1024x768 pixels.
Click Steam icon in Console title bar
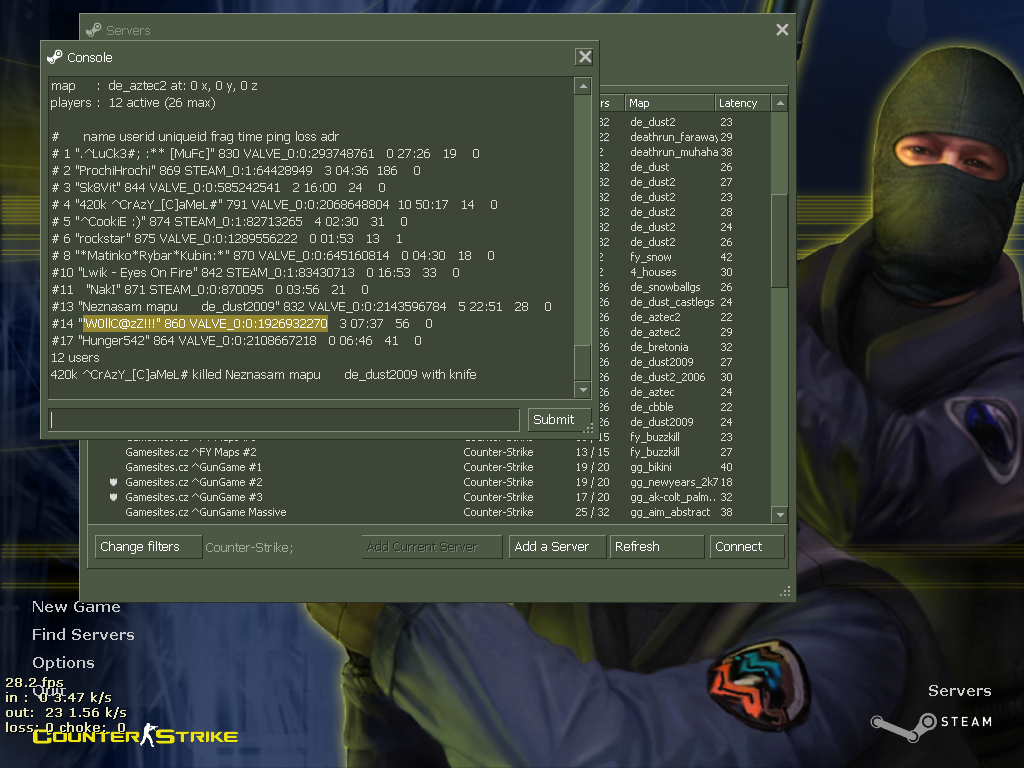[55, 57]
